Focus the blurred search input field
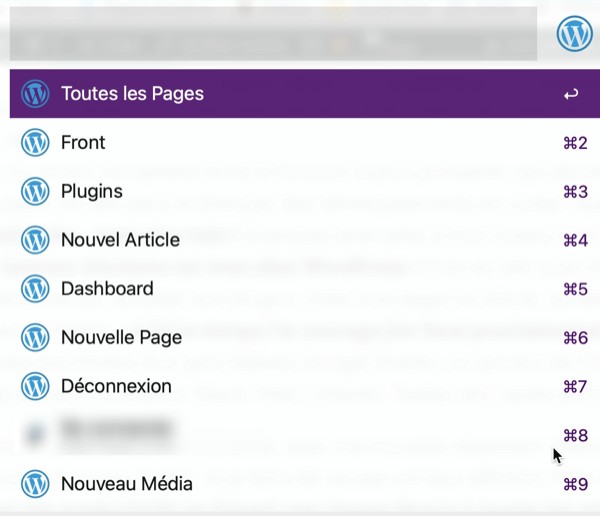 (273, 34)
